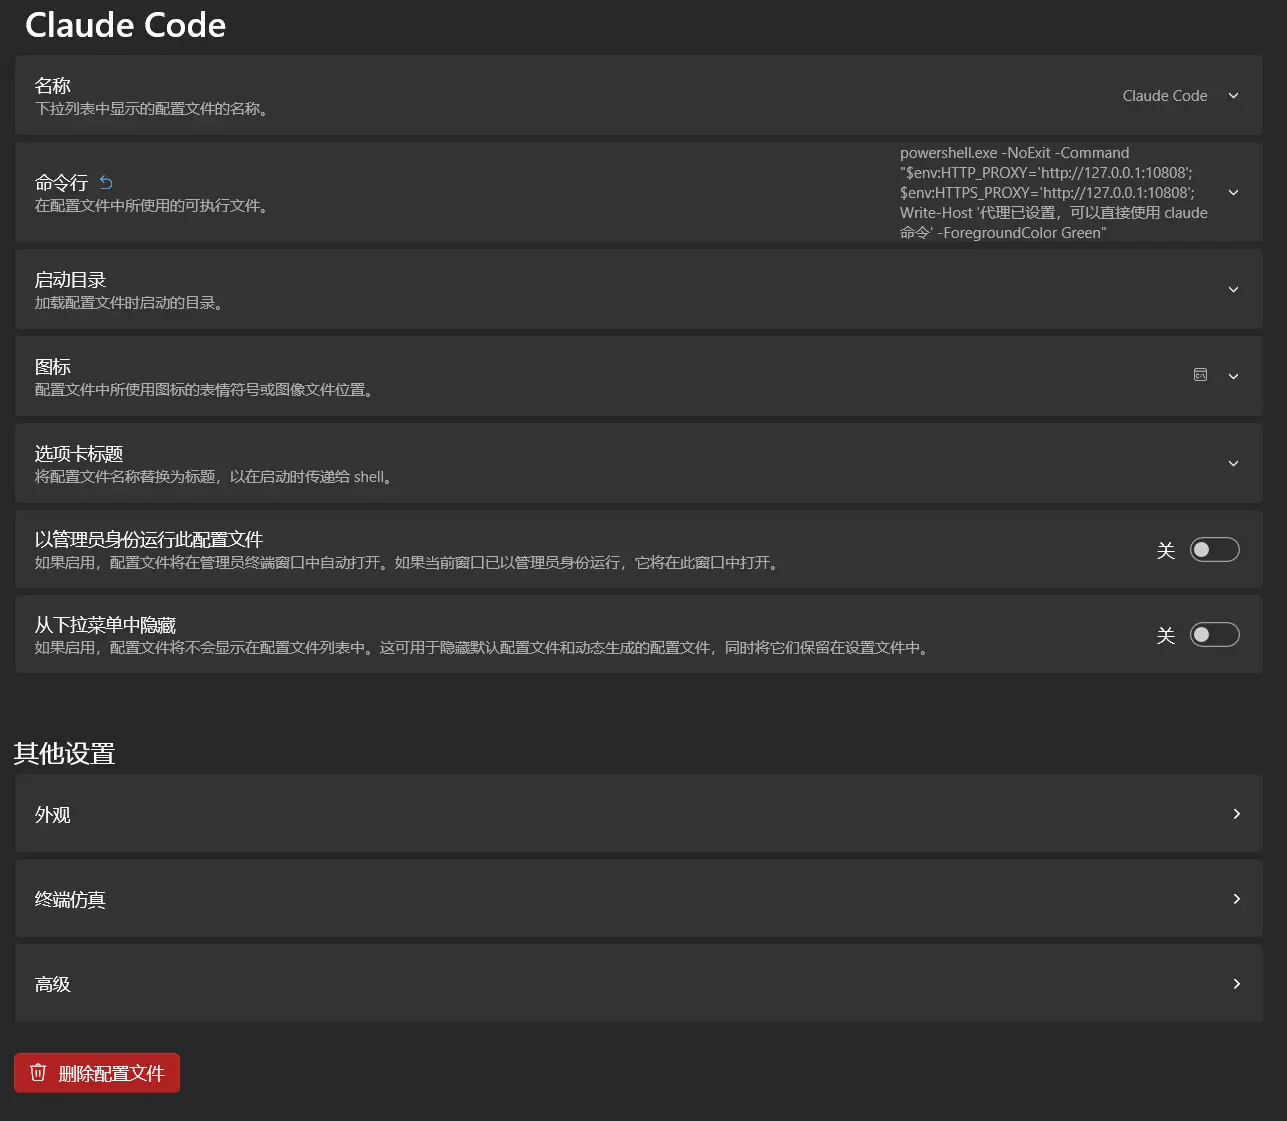Expand the 名称 setting chevron
Screen dimensions: 1287x1121
[x=1233, y=96]
